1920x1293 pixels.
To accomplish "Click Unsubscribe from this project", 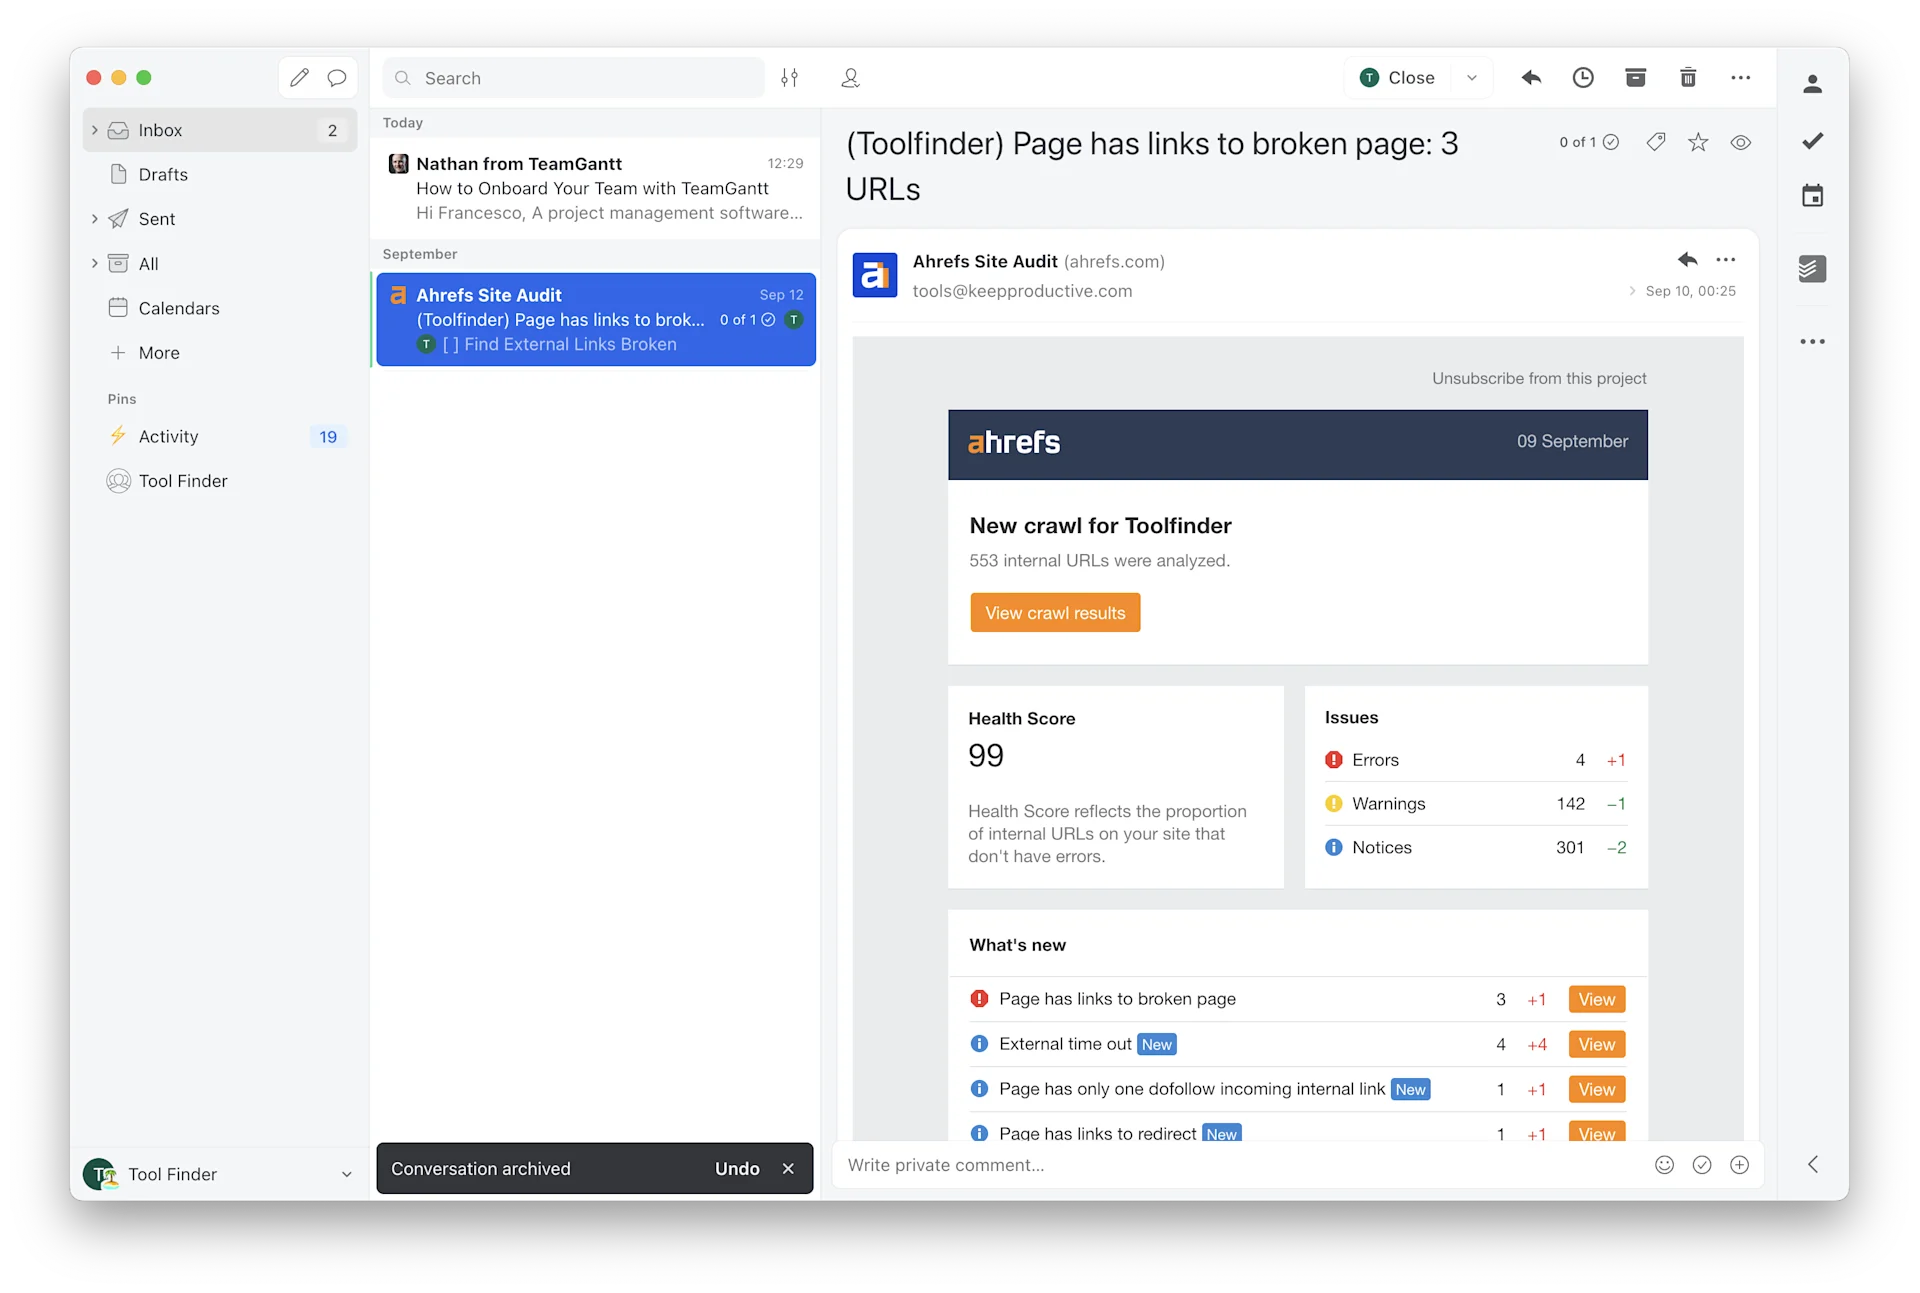I will click(1539, 378).
